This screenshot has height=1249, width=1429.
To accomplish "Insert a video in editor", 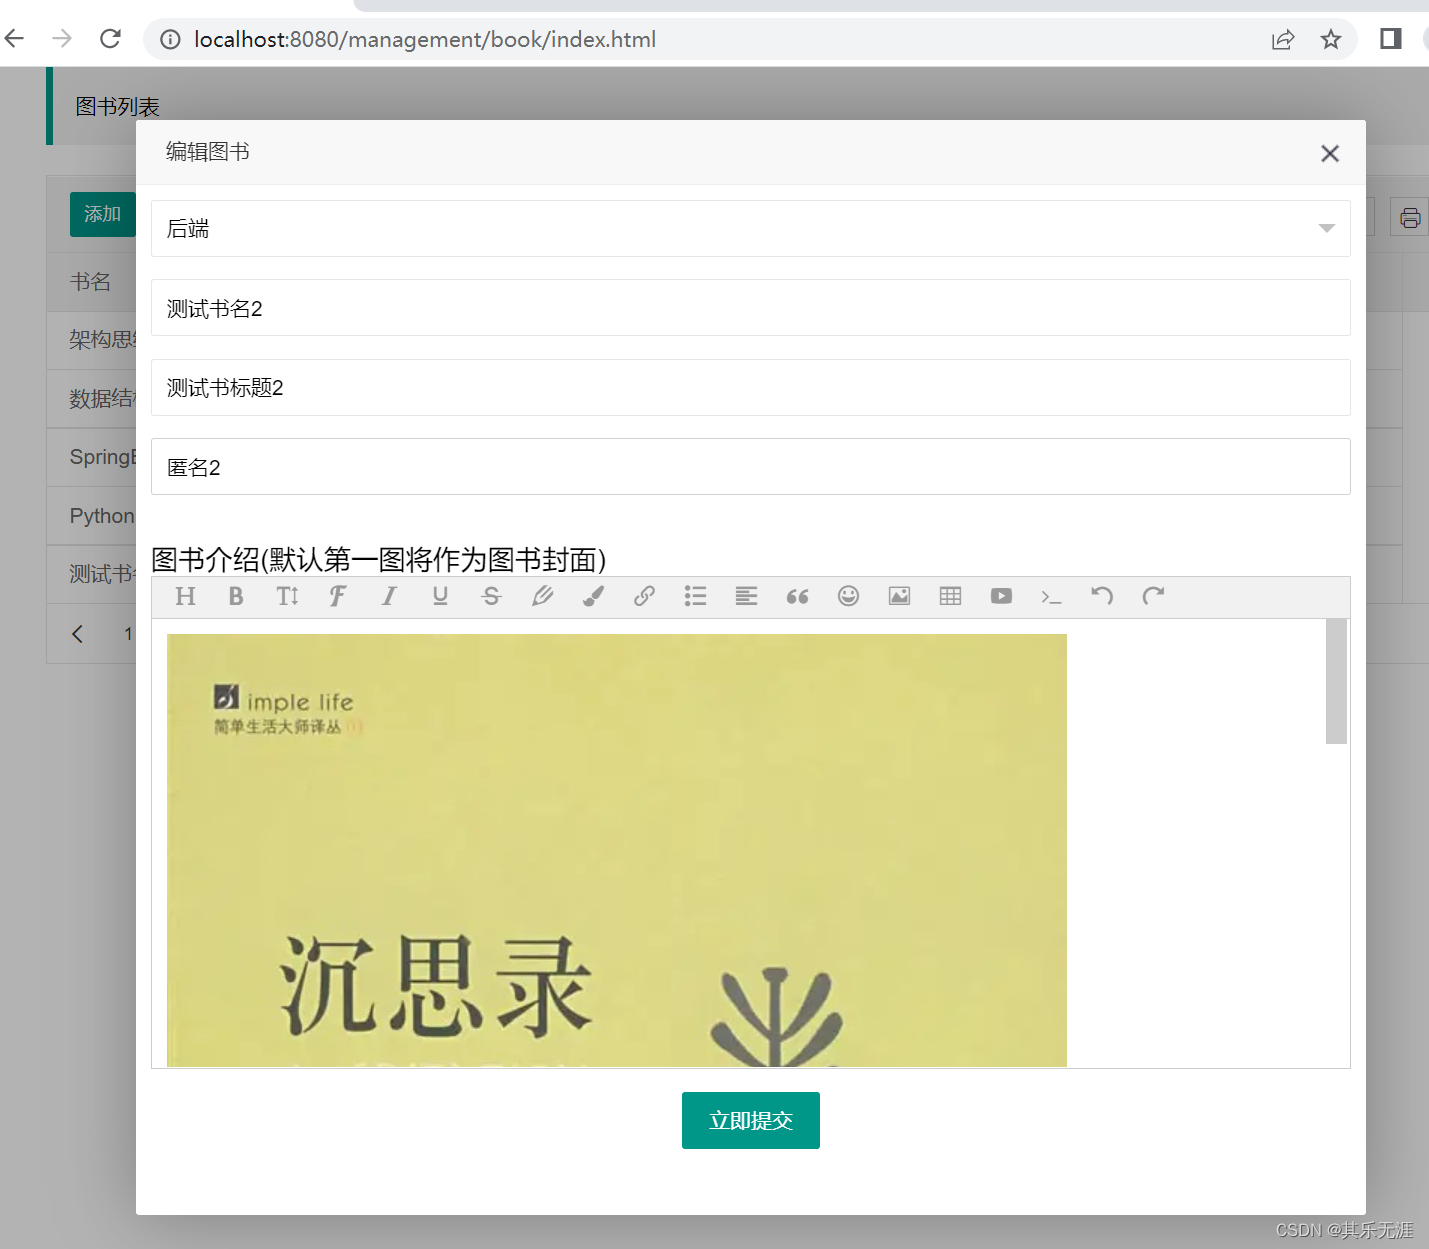I will coord(1001,597).
